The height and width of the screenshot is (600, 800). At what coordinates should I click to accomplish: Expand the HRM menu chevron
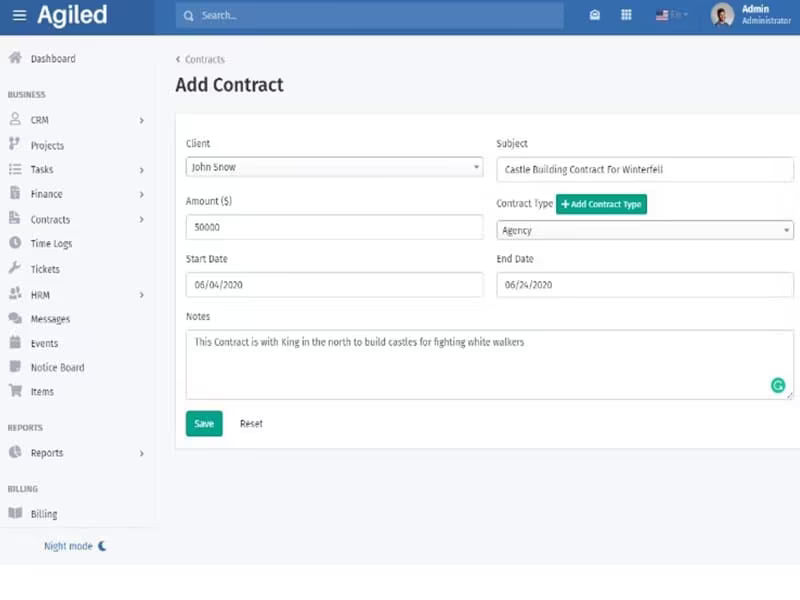pos(141,295)
